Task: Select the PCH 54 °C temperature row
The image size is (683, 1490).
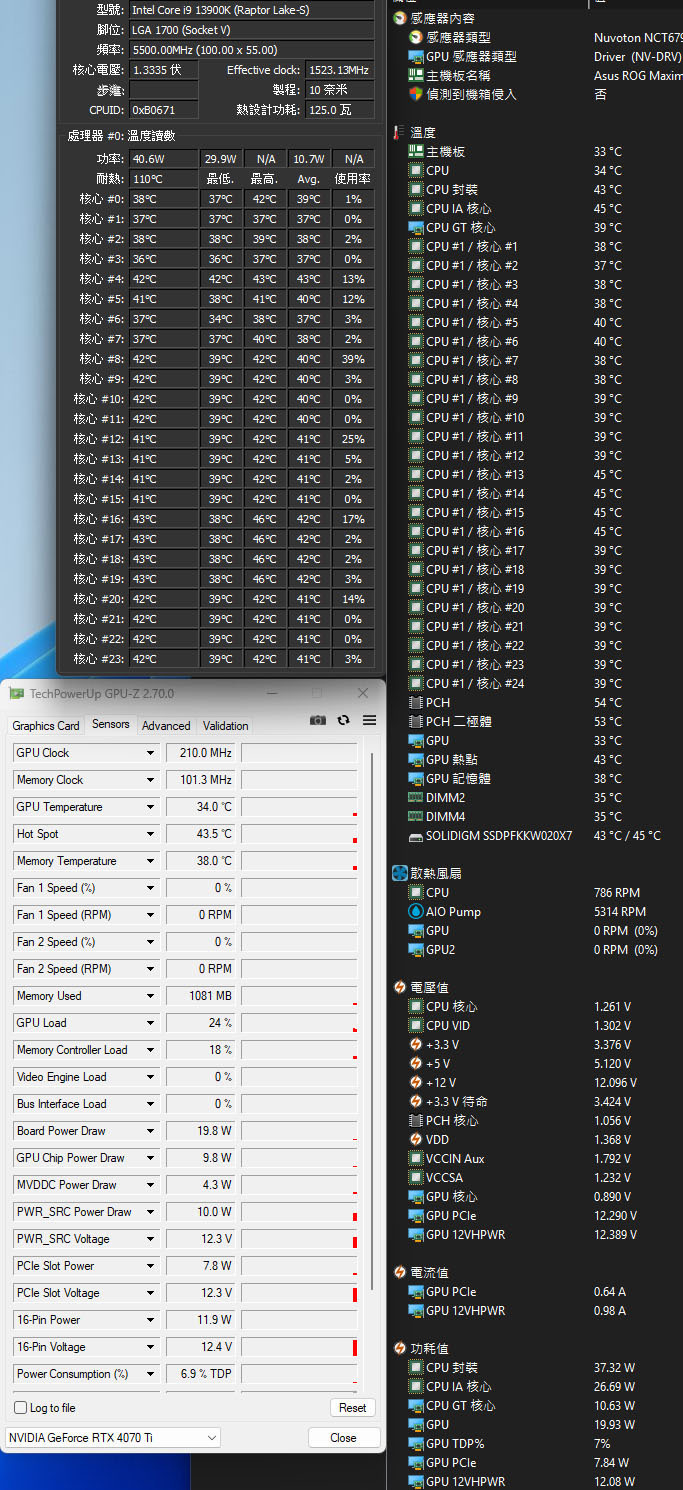Action: pyautogui.click(x=536, y=702)
